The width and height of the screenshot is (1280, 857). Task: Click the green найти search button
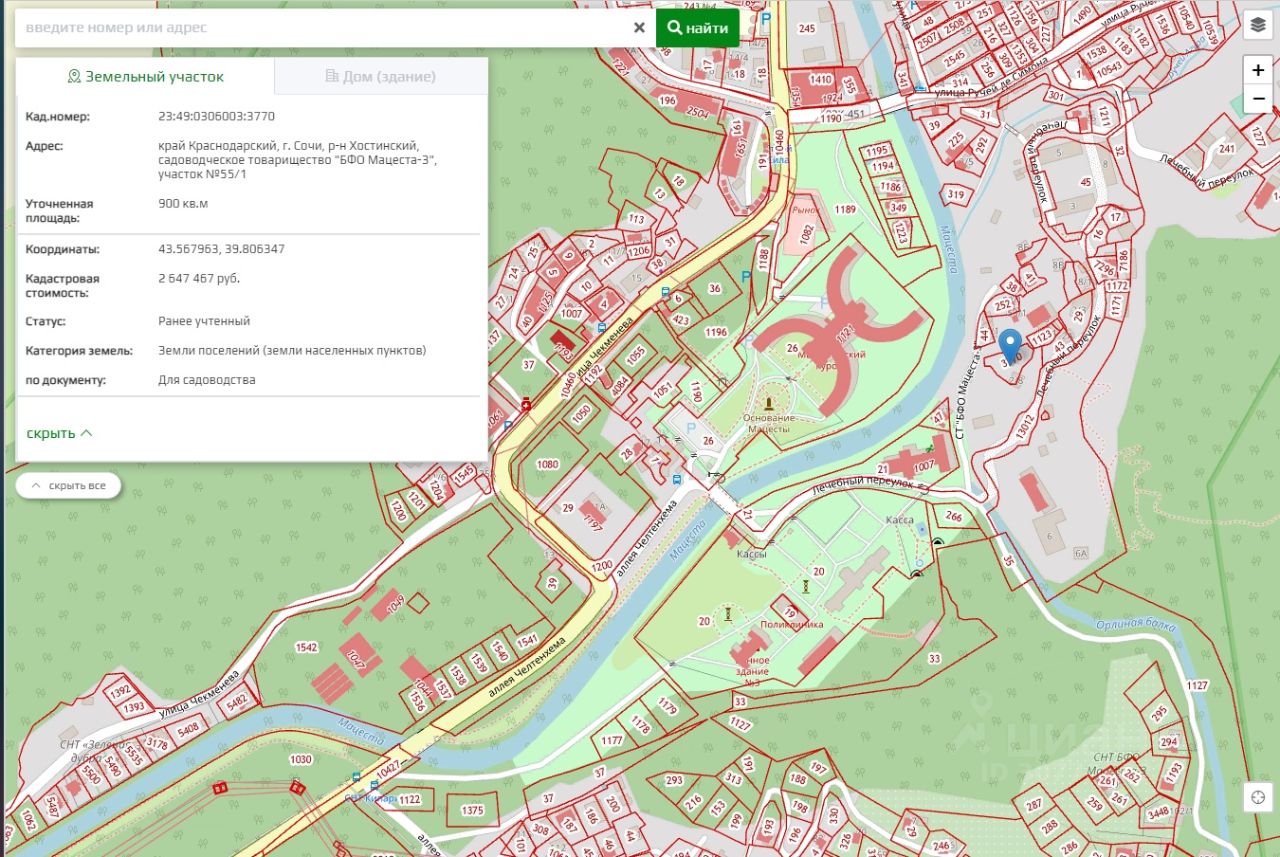698,28
